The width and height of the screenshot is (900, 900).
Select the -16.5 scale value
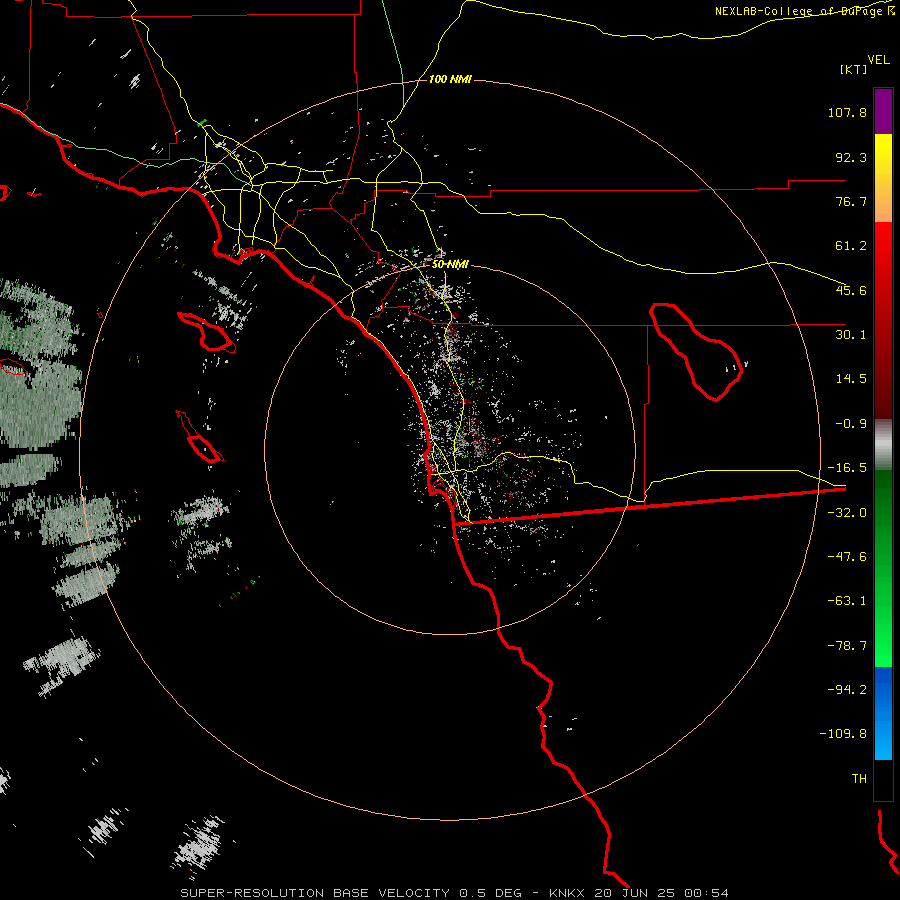(x=847, y=468)
